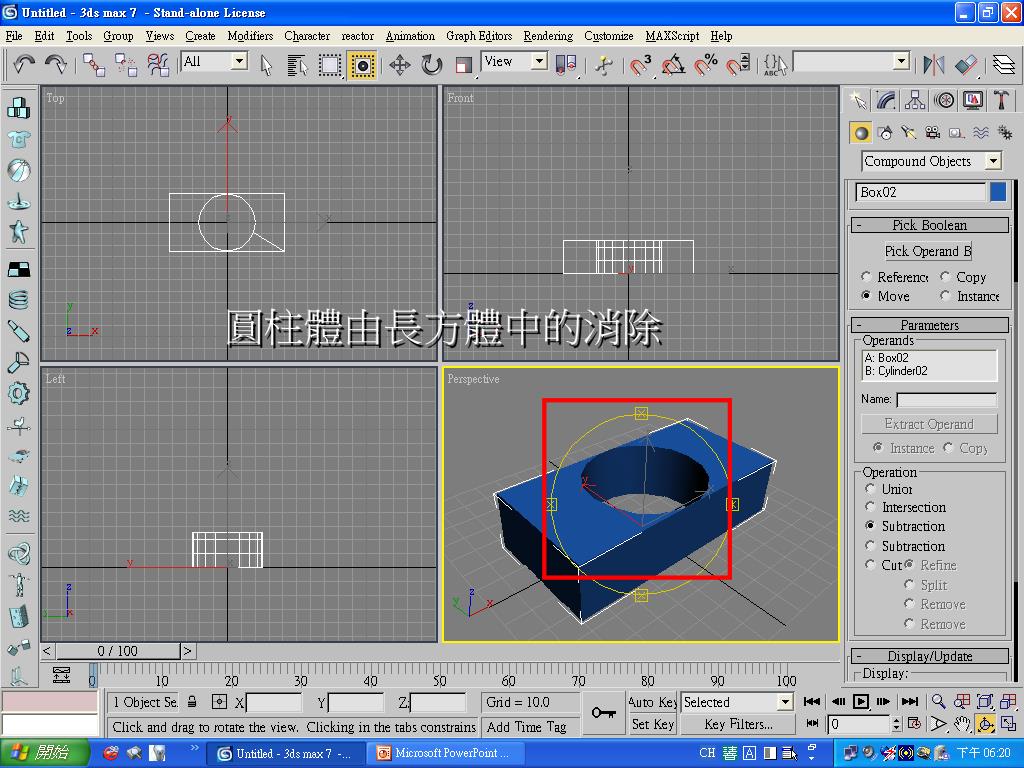Select the Reference radio option
The image size is (1024, 768).
867,276
